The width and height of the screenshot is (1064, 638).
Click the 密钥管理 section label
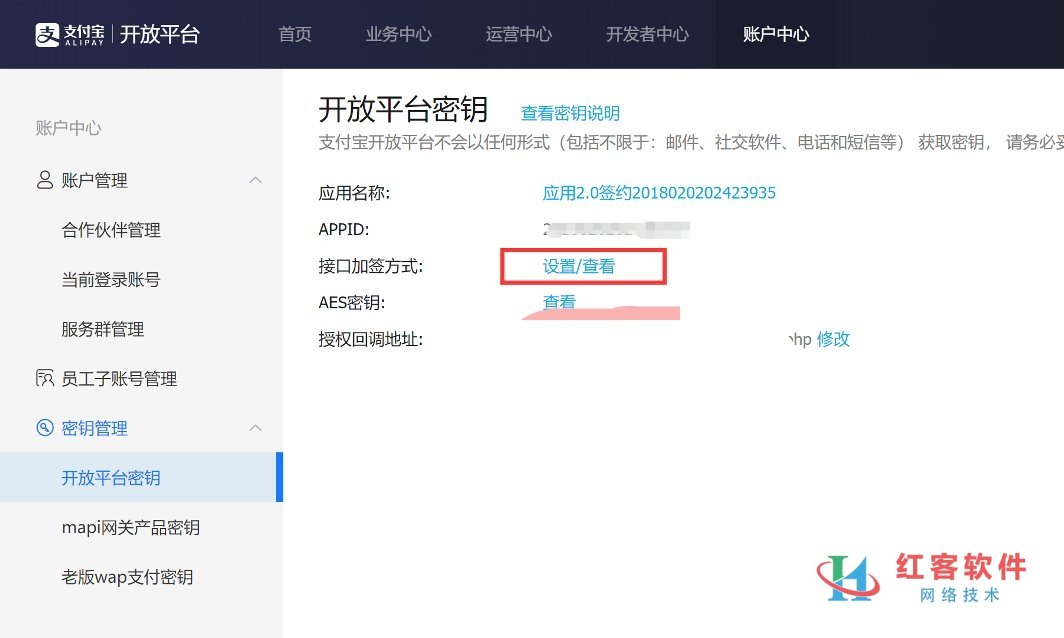point(95,428)
